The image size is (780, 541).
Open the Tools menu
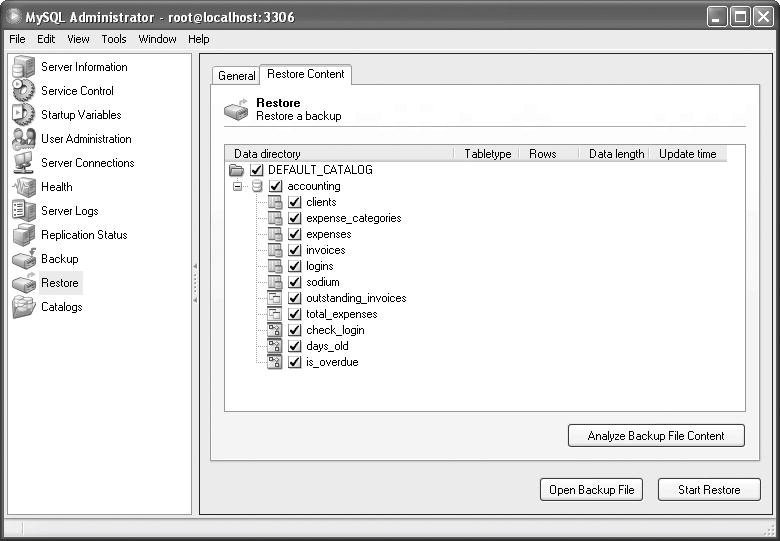tap(114, 39)
